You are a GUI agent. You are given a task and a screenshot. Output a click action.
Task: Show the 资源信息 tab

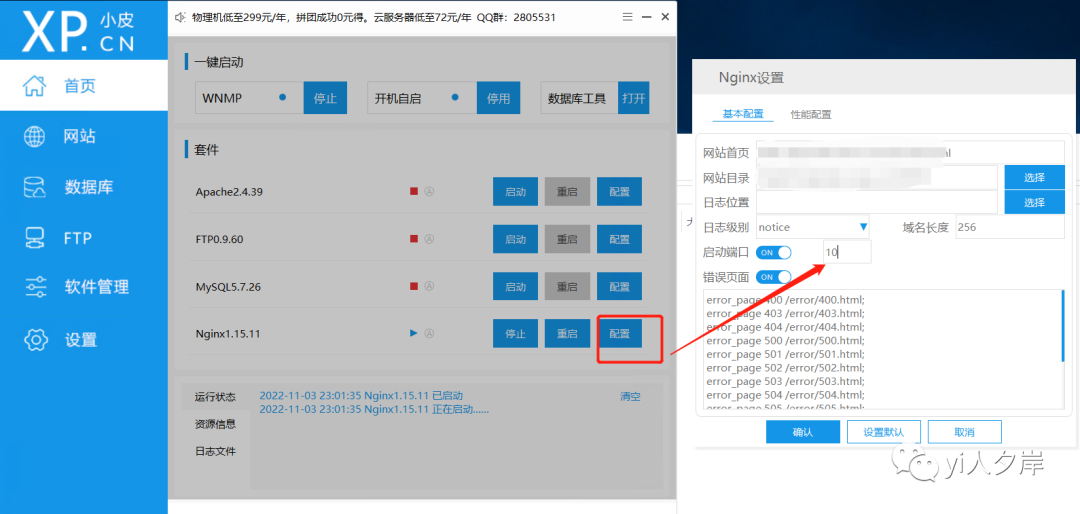click(x=215, y=424)
